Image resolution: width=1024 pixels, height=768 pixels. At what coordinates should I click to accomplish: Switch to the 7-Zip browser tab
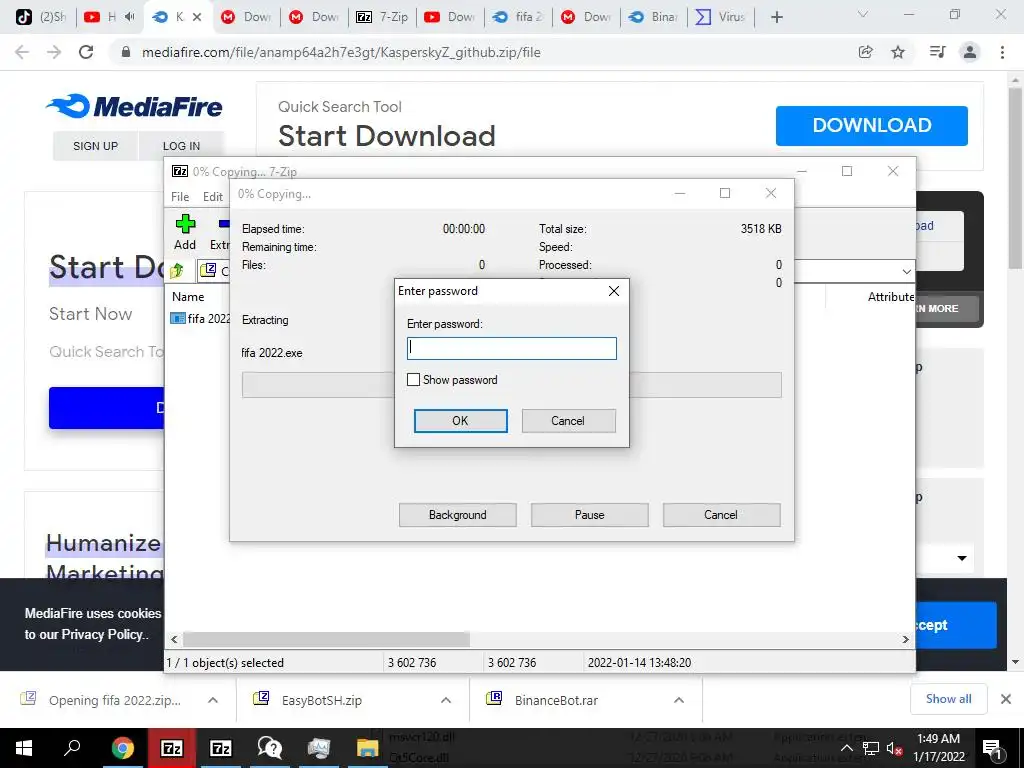(383, 17)
